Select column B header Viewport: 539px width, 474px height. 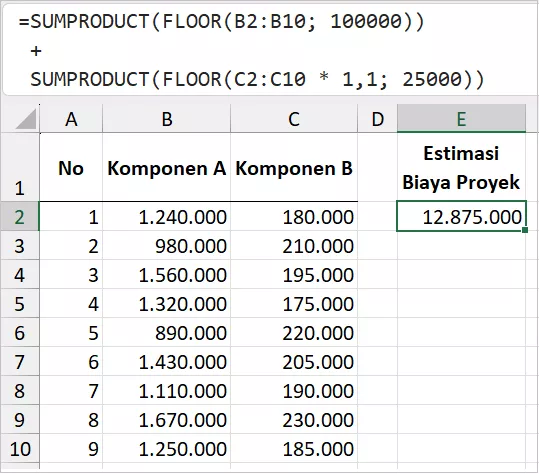click(x=167, y=119)
